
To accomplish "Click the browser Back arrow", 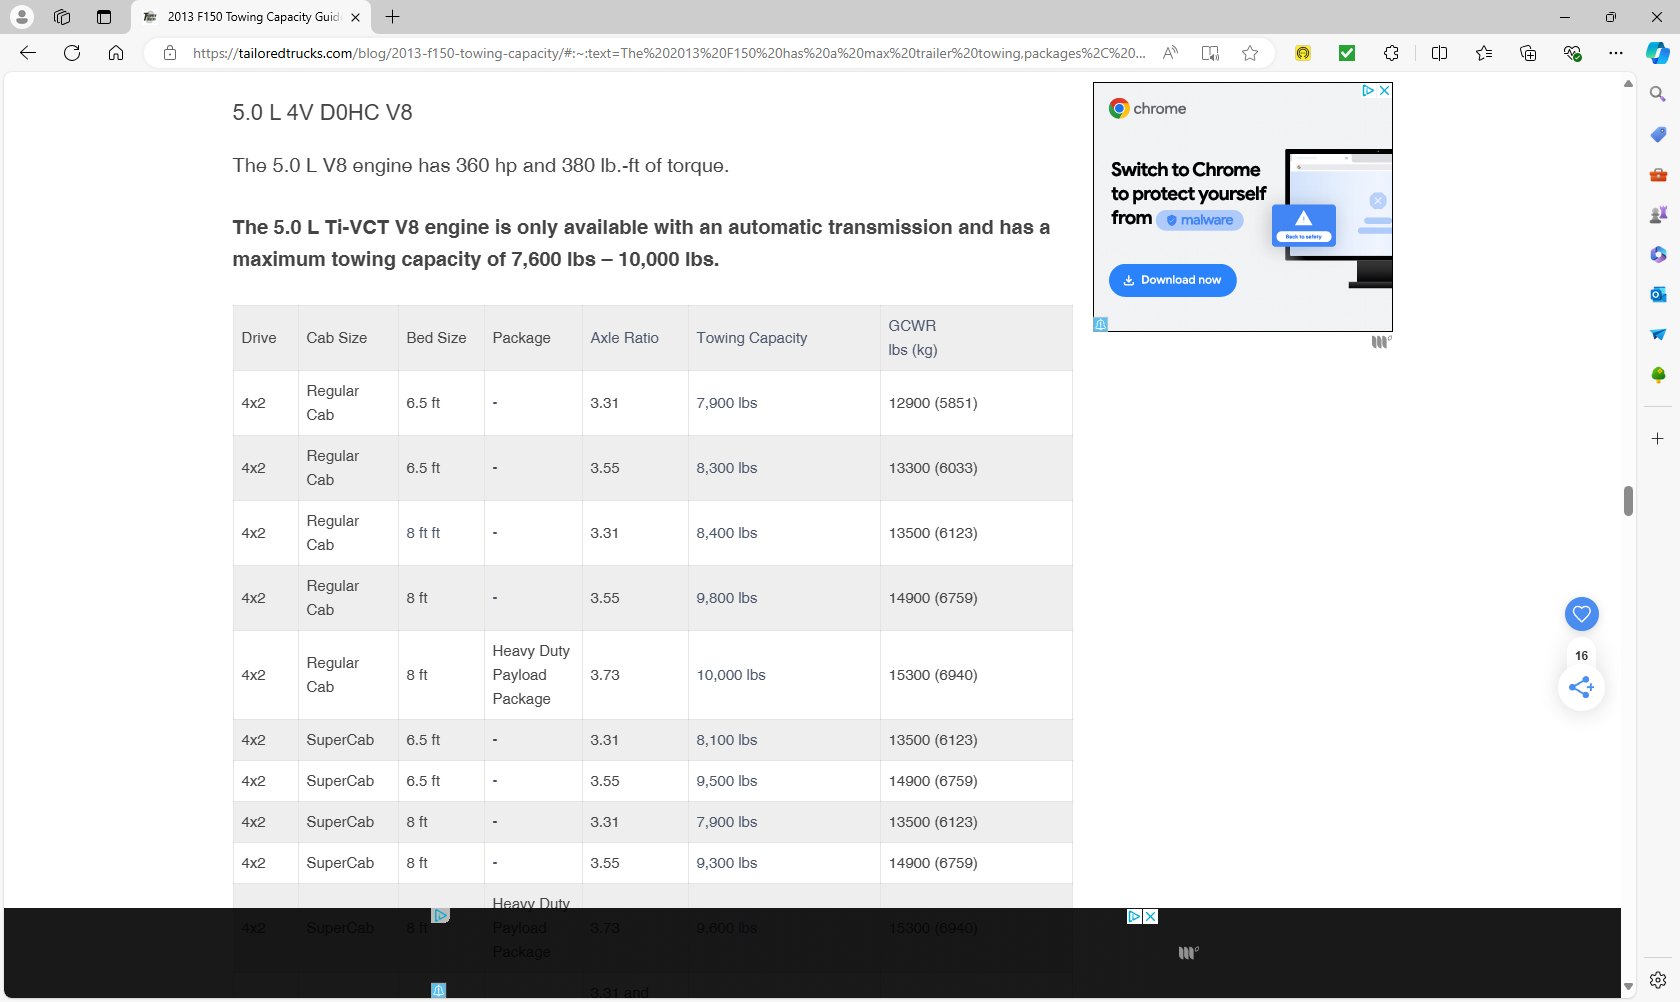I will (x=28, y=53).
